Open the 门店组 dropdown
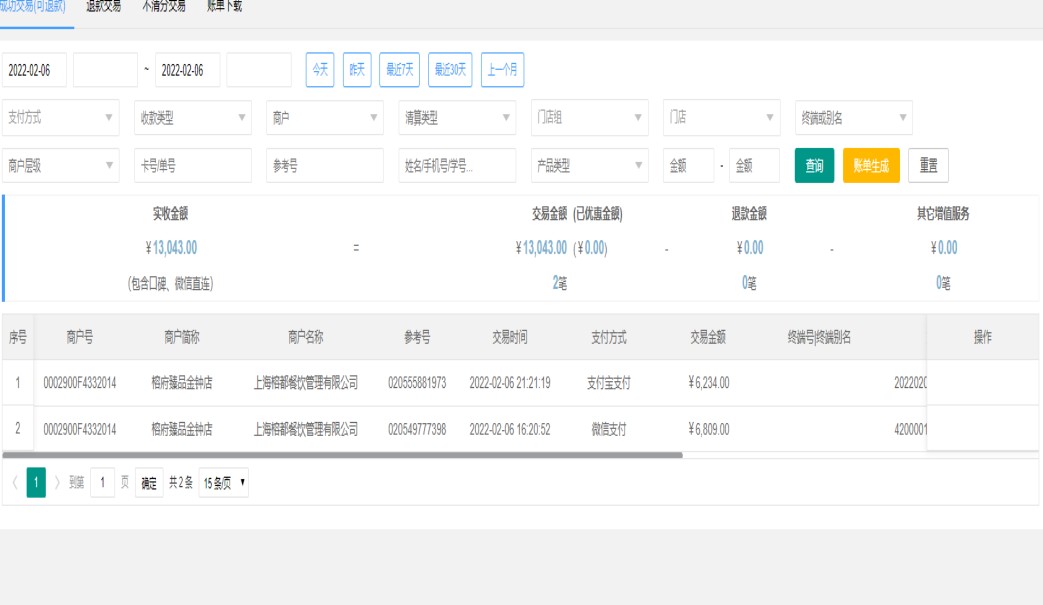 click(x=589, y=118)
